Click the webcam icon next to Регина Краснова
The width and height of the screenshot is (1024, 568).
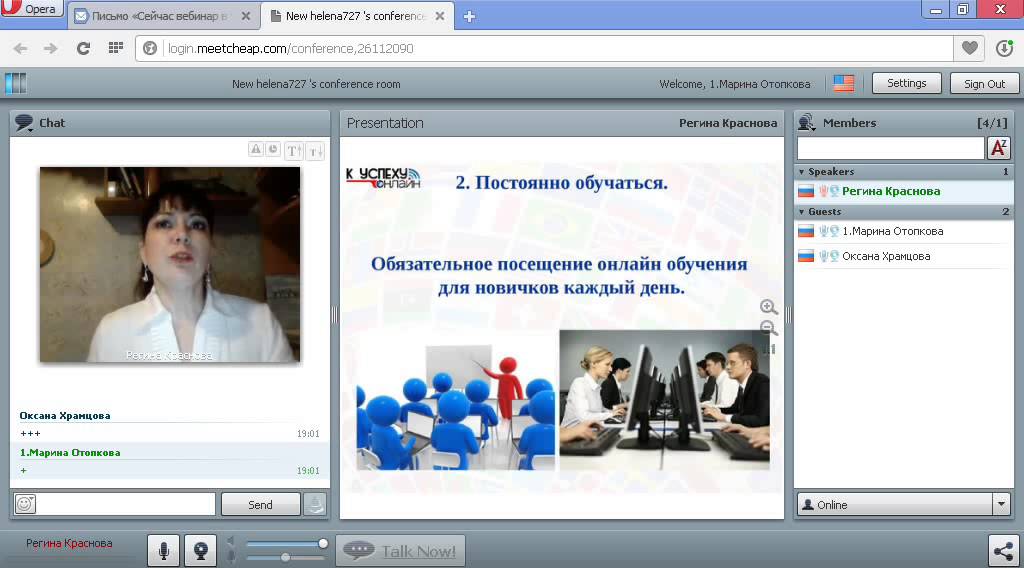pyautogui.click(x=834, y=191)
